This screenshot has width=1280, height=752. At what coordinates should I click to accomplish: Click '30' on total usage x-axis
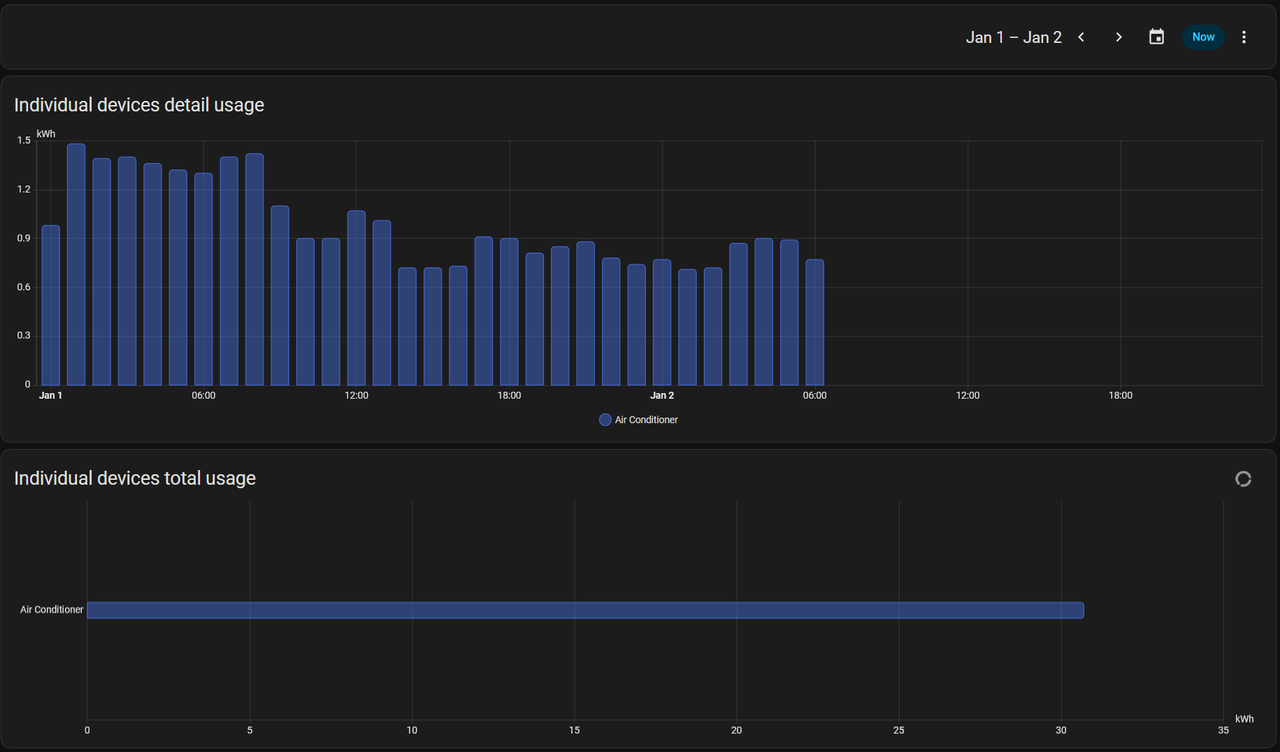point(1061,731)
